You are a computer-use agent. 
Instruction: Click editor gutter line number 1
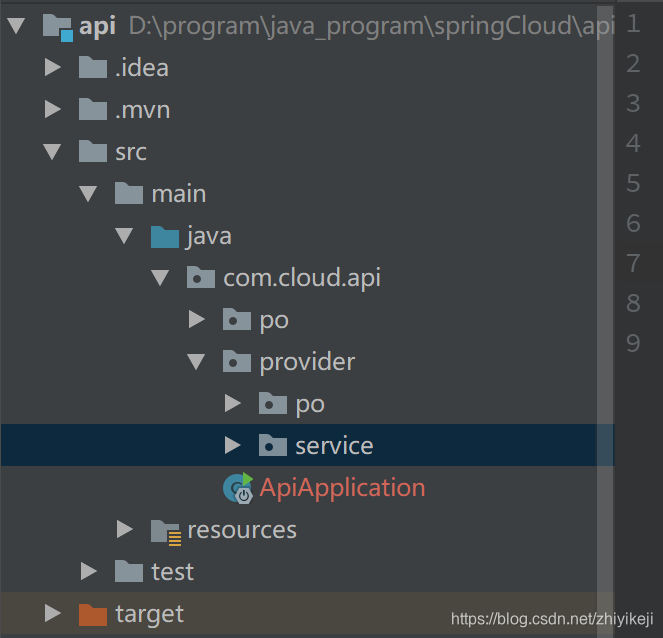click(x=633, y=24)
